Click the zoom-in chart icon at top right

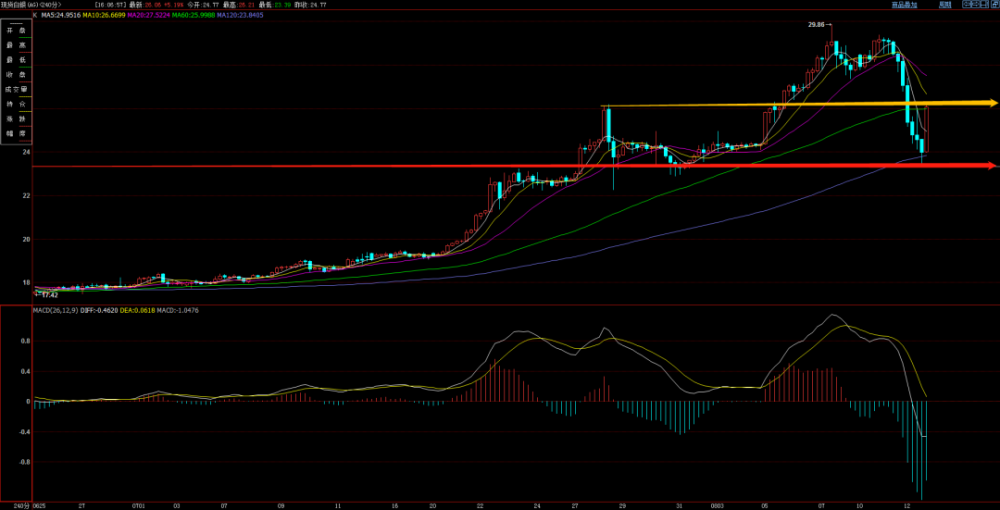click(x=976, y=4)
